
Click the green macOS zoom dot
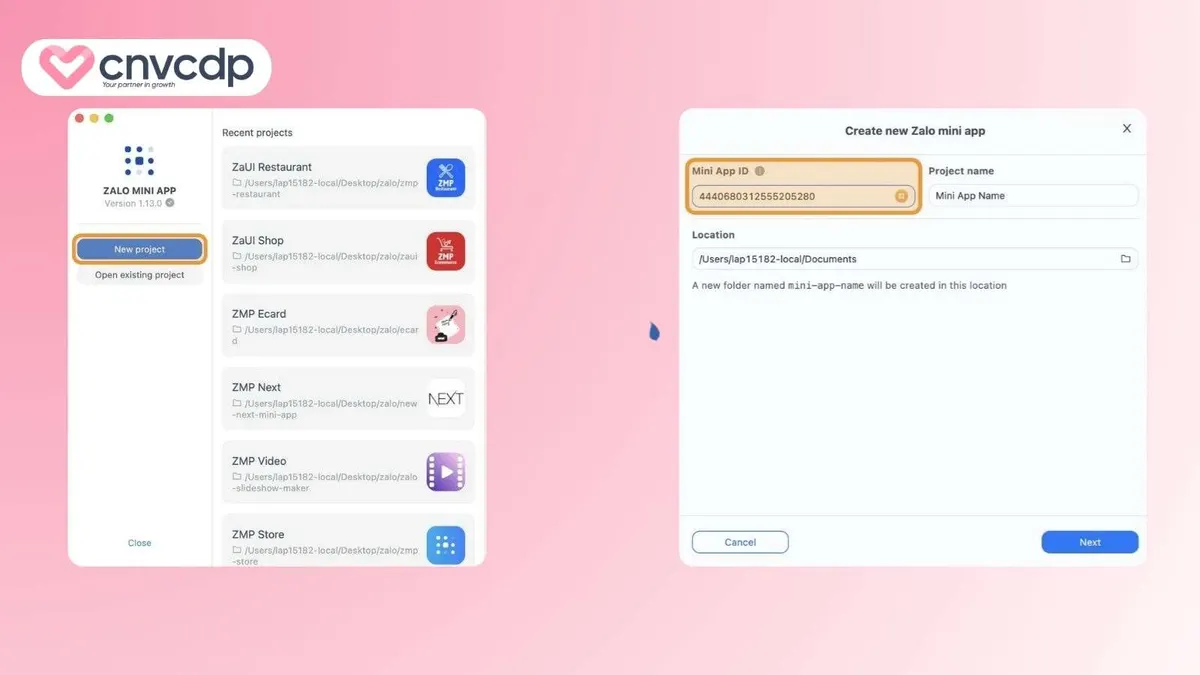tap(109, 118)
